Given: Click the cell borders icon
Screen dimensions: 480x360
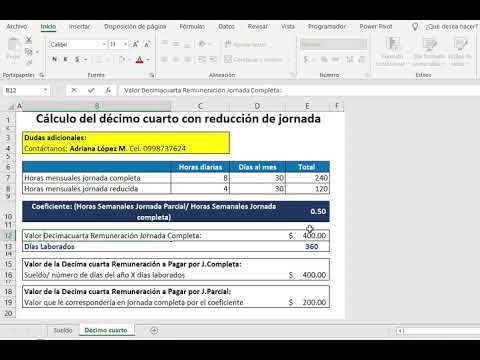Looking at the screenshot, I should pyautogui.click(x=99, y=60).
